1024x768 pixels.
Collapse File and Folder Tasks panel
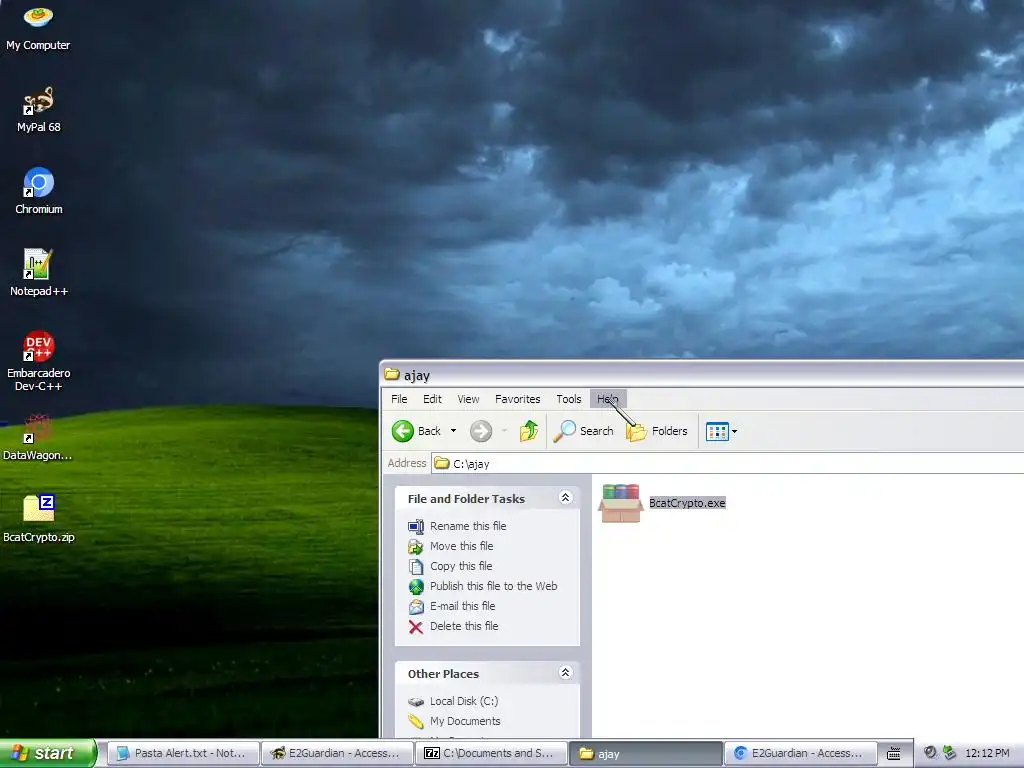point(566,498)
